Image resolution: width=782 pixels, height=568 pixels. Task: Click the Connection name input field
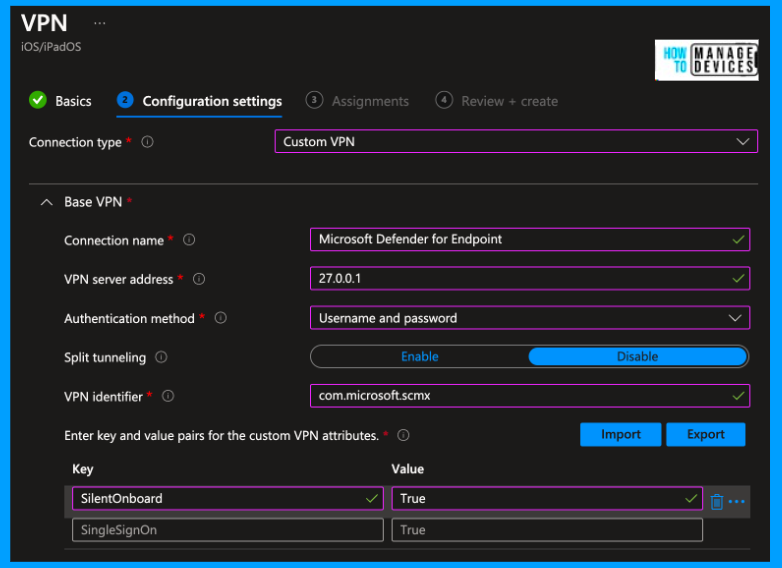[530, 239]
